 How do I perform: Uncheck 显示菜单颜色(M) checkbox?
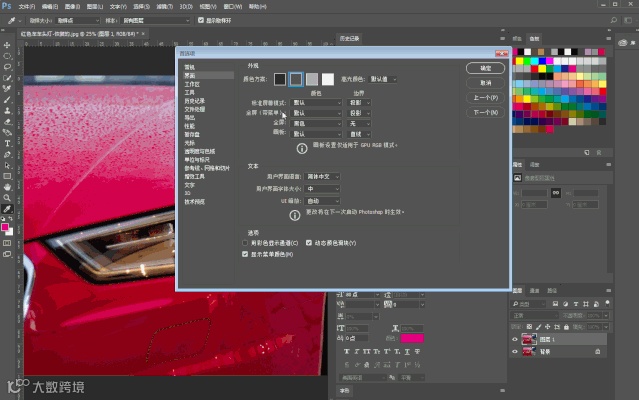pyautogui.click(x=245, y=254)
